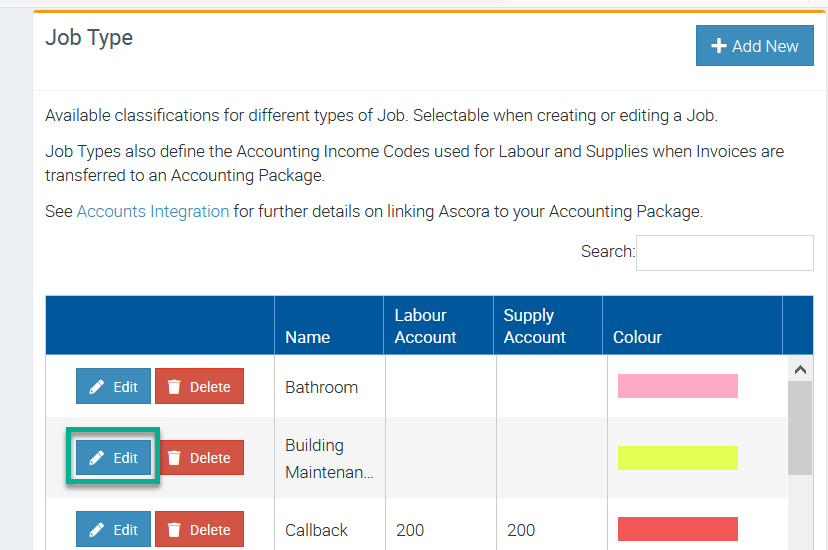
Task: Focus the Search input field
Action: point(724,253)
